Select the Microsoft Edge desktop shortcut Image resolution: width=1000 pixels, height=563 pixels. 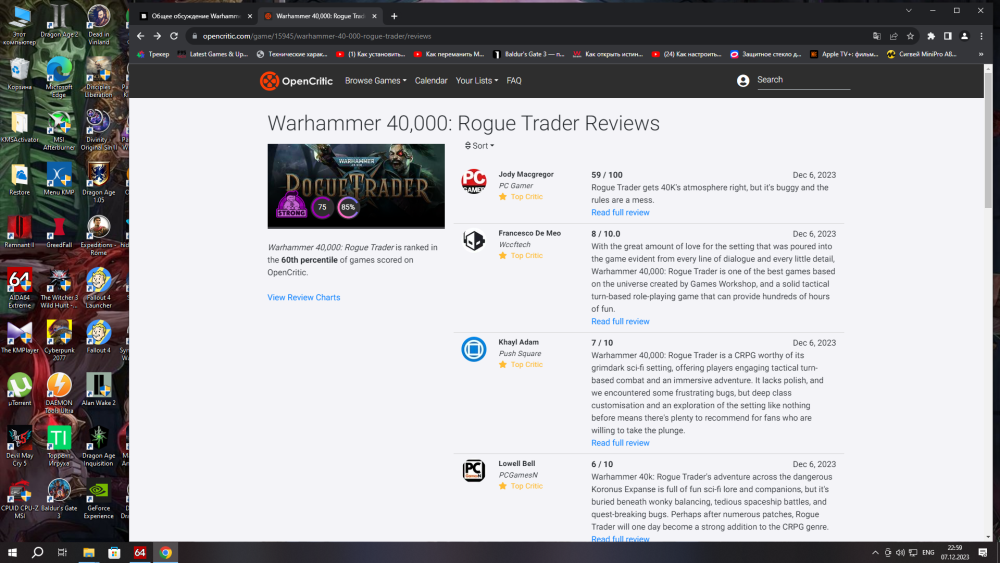click(x=59, y=77)
